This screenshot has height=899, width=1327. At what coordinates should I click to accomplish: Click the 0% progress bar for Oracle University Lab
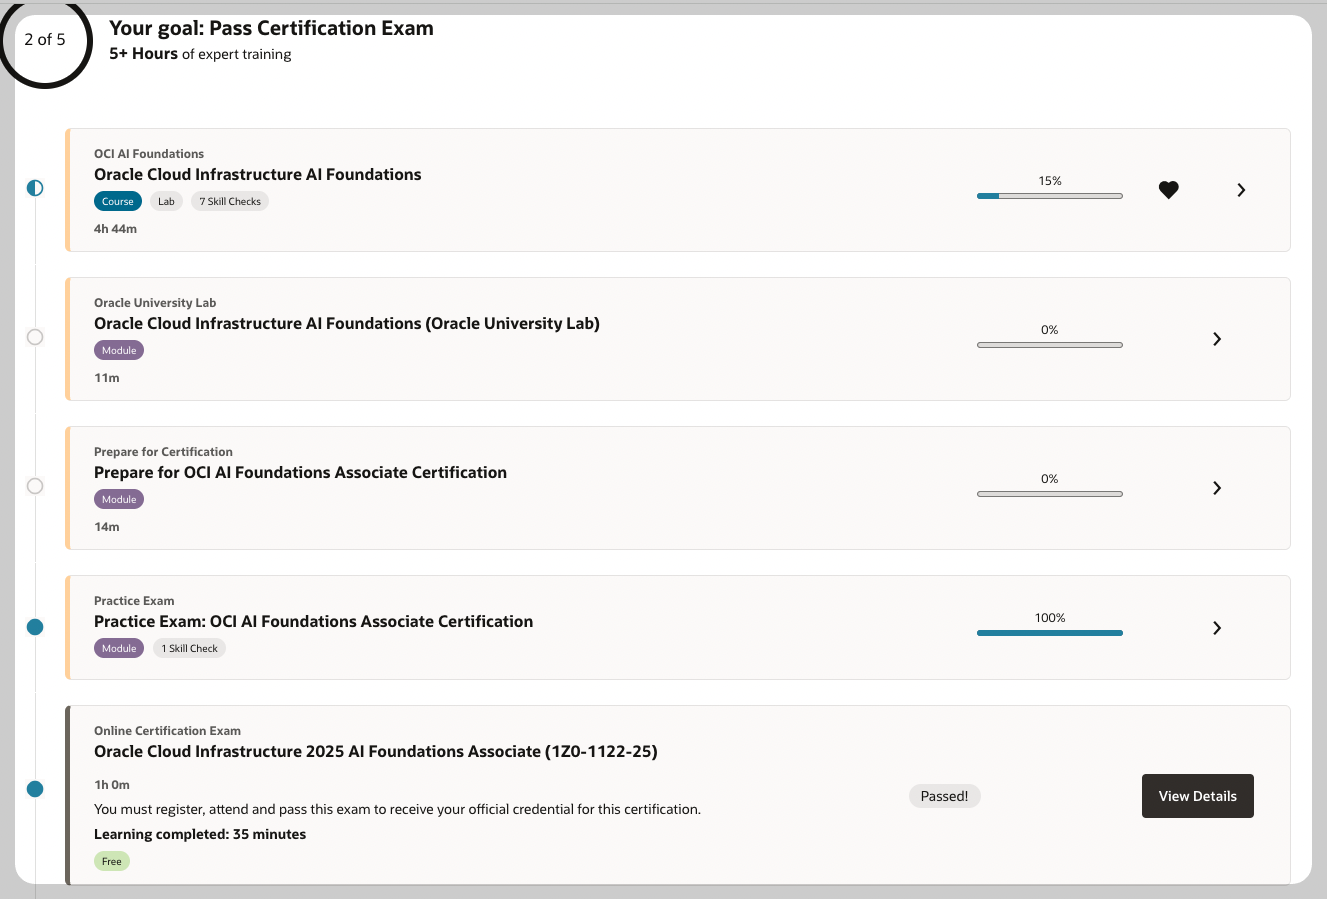tap(1049, 345)
